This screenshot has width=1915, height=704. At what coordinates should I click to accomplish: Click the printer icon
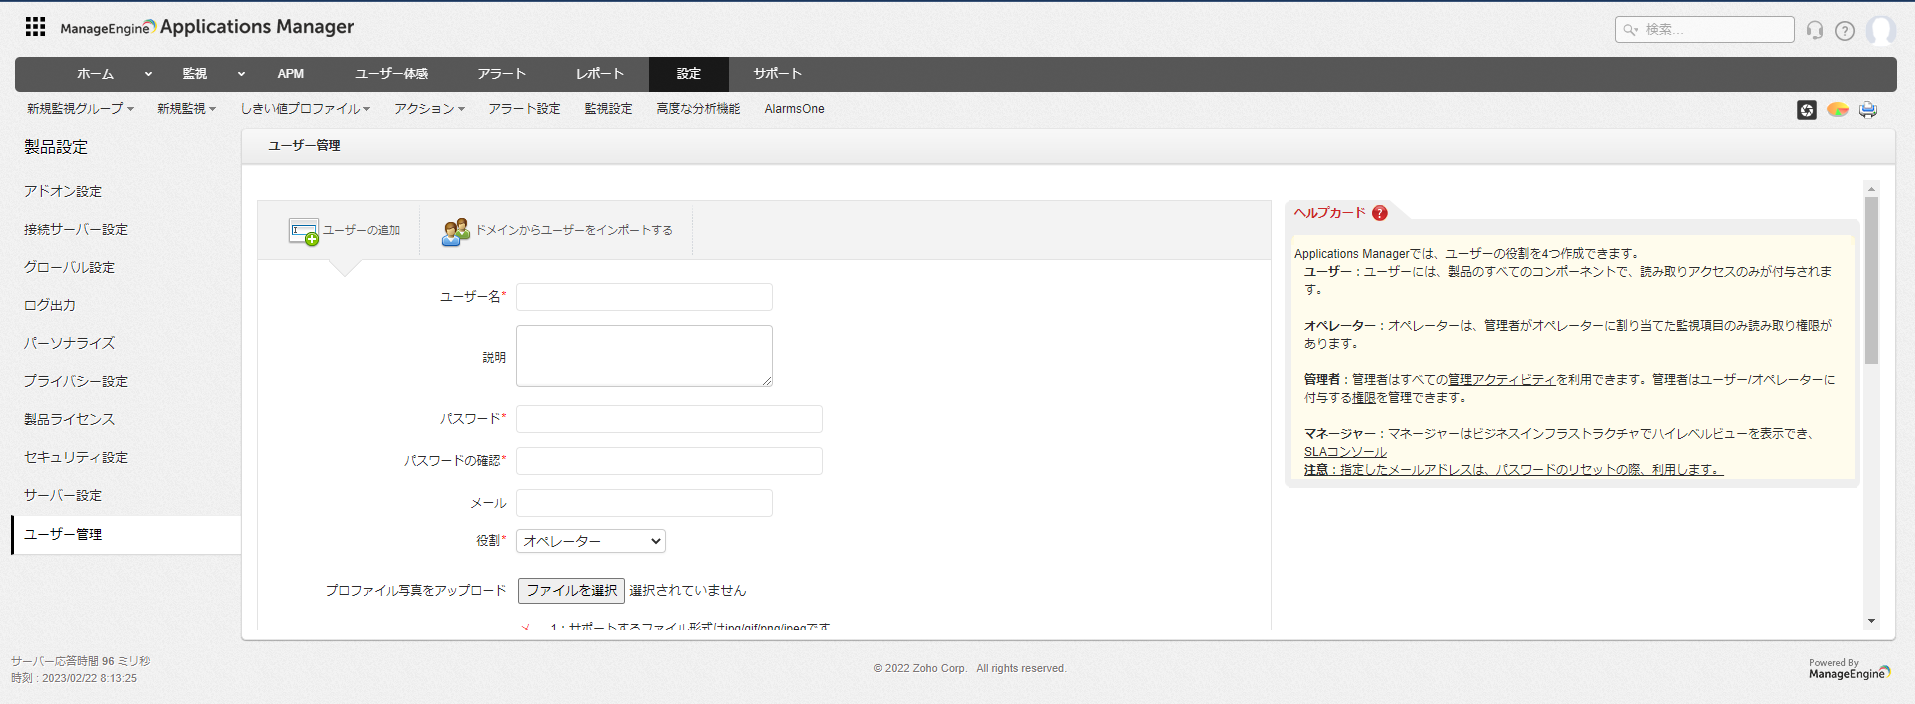pos(1868,110)
